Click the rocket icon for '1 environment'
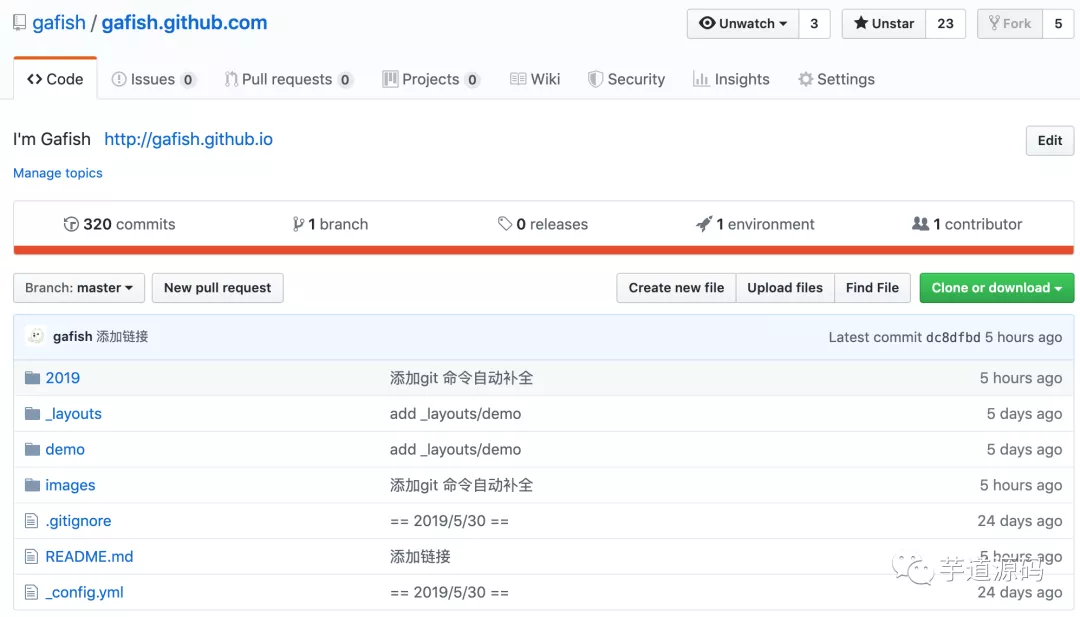Image resolution: width=1080 pixels, height=617 pixels. coord(703,224)
